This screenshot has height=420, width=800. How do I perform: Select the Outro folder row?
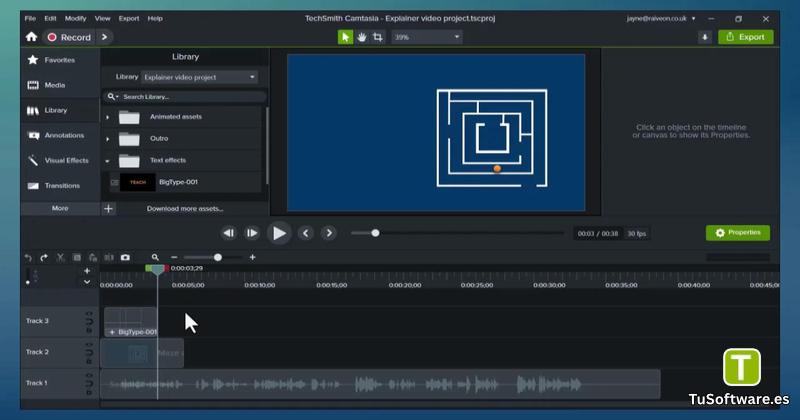coord(182,138)
